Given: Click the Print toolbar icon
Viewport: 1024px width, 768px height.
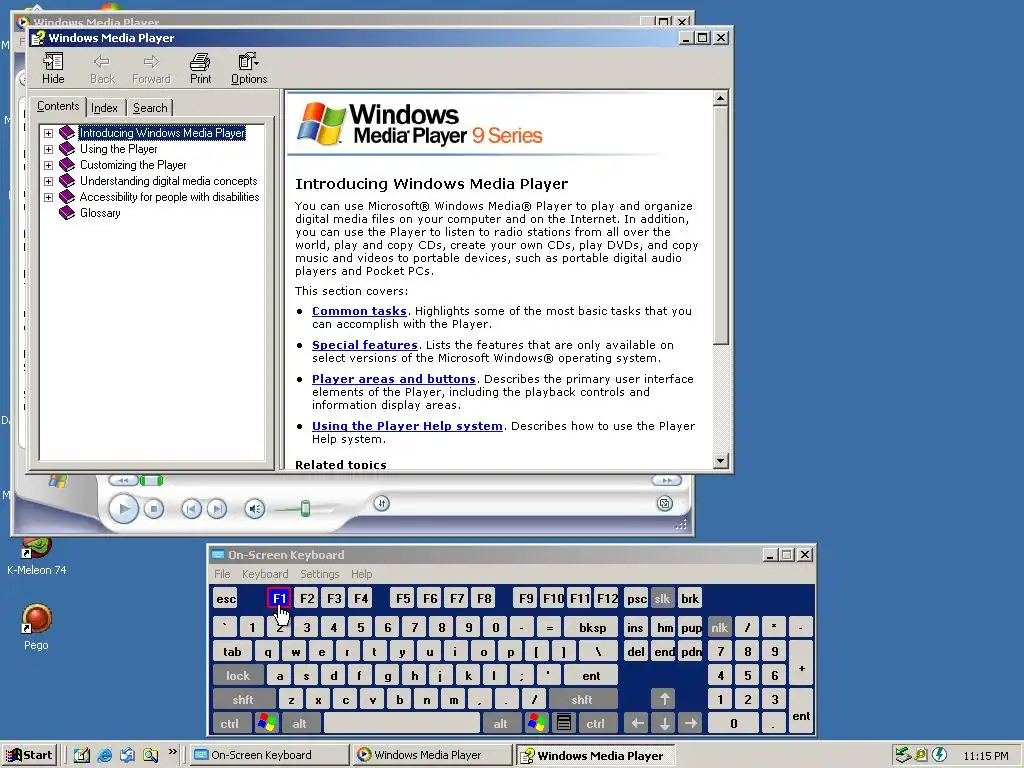Looking at the screenshot, I should pos(200,69).
